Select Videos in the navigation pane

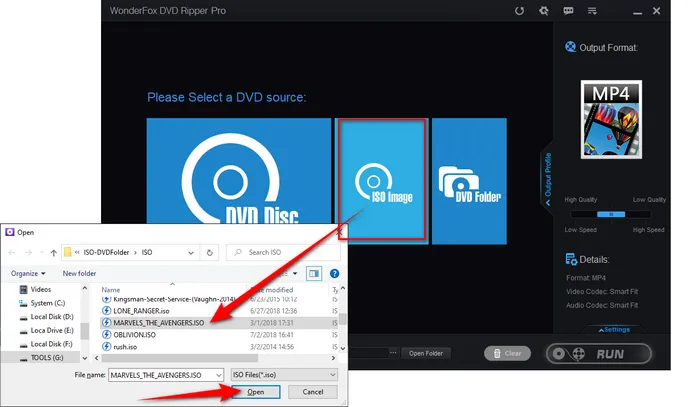pos(41,290)
